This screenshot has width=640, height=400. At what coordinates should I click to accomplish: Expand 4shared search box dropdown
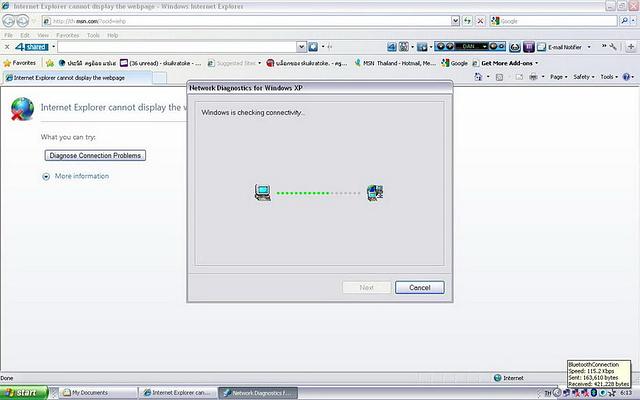[x=301, y=47]
